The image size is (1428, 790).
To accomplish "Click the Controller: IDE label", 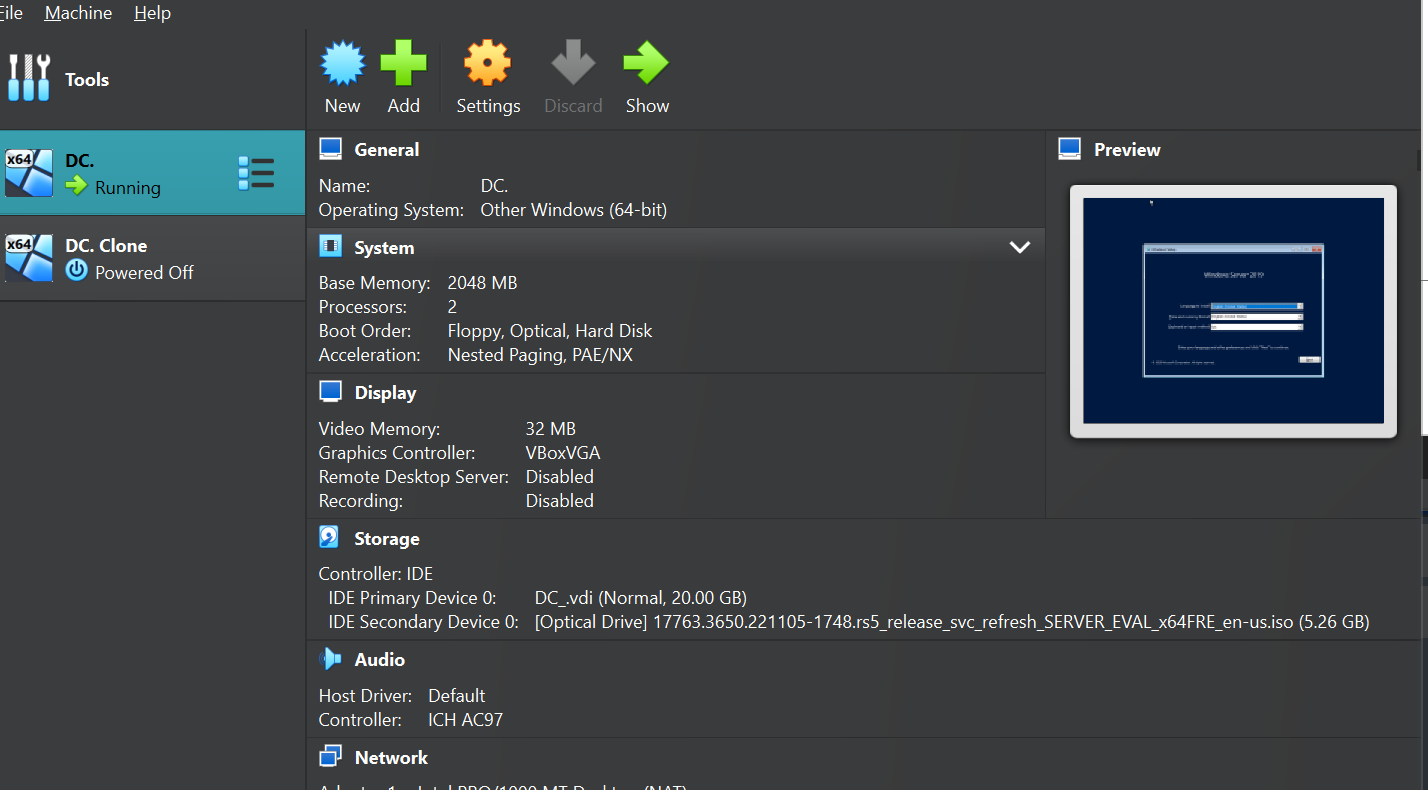I will (x=376, y=574).
